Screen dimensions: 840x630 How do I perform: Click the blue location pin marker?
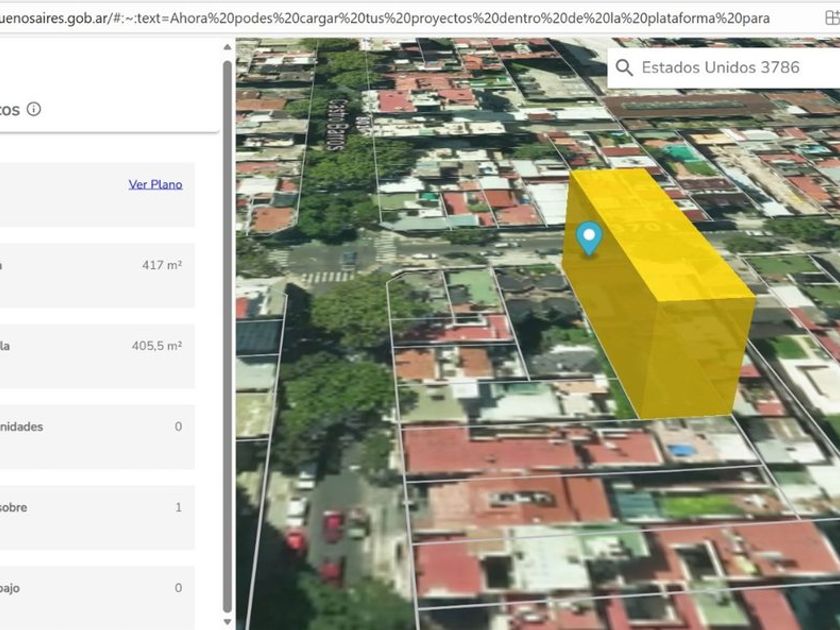pos(589,238)
